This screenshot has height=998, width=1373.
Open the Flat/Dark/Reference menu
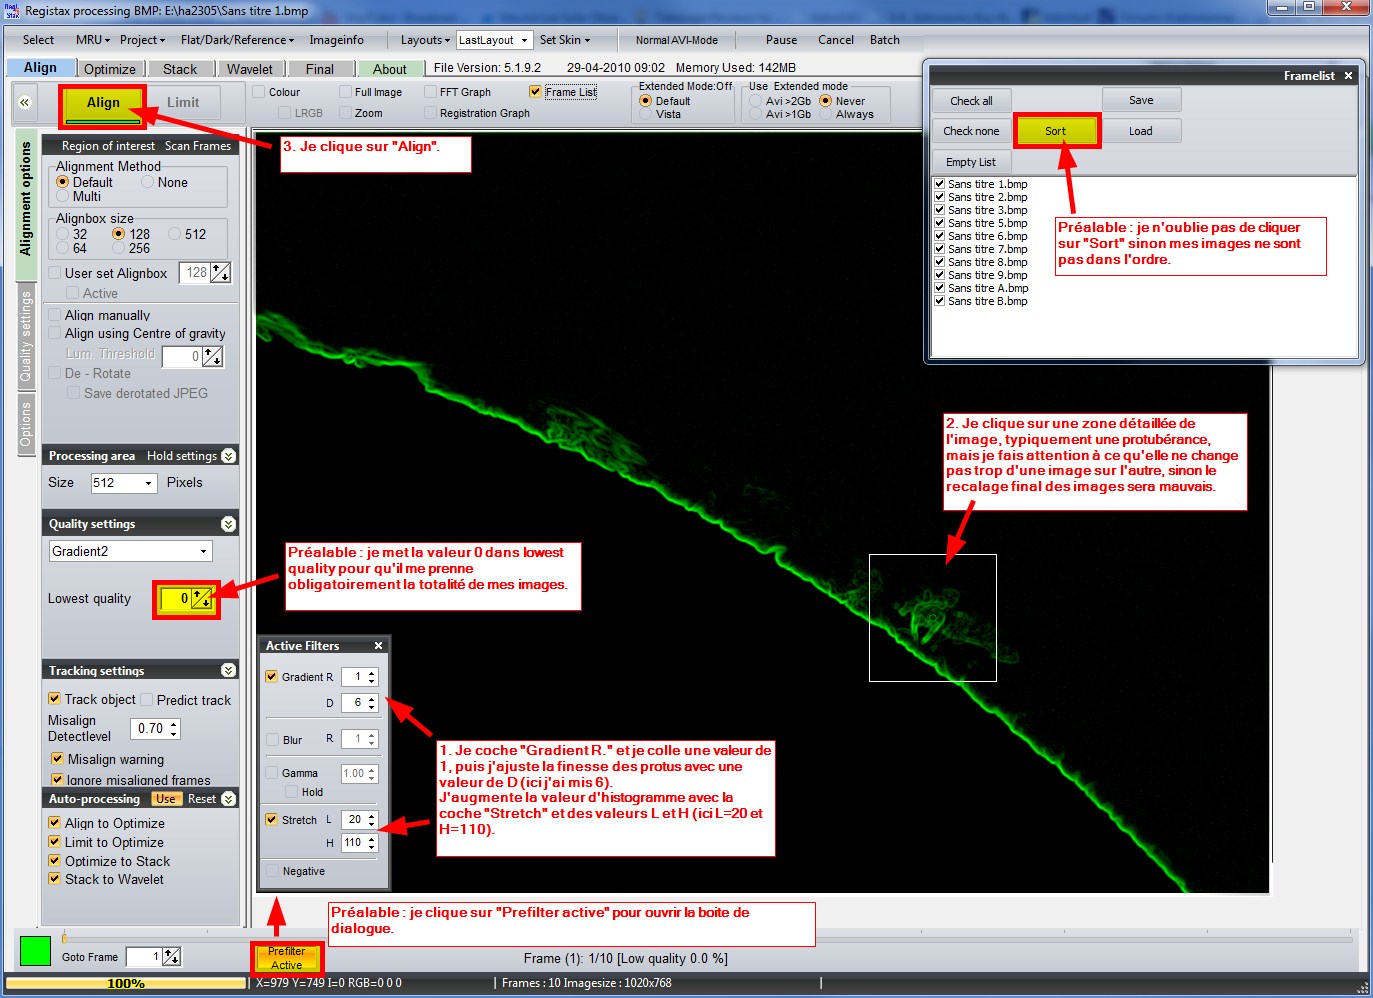[237, 40]
